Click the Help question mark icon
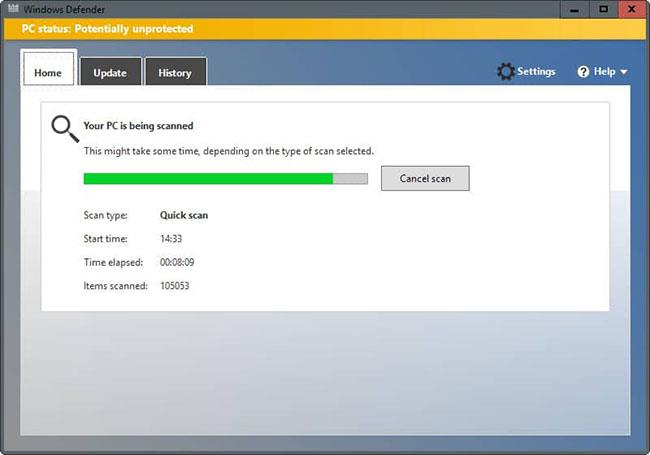Image resolution: width=650 pixels, height=455 pixels. 583,72
